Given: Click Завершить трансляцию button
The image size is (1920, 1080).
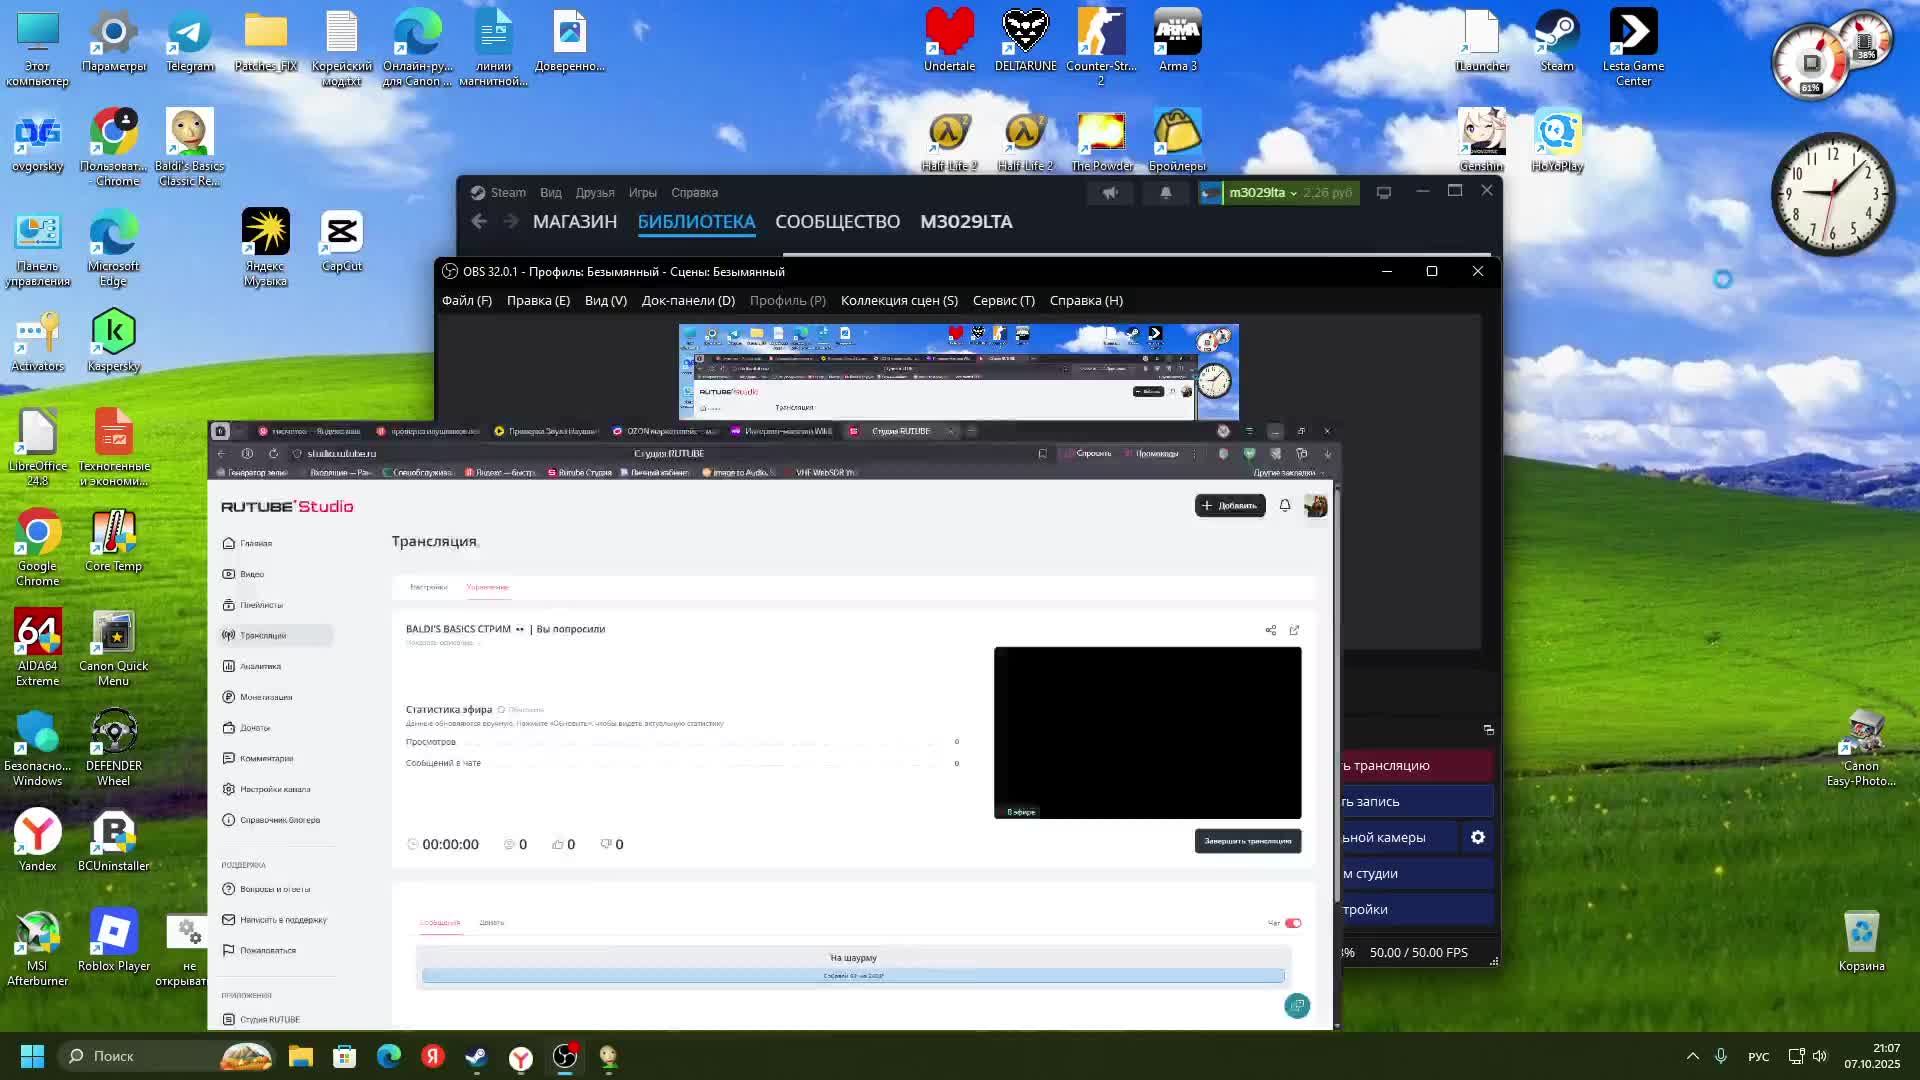Looking at the screenshot, I should 1247,841.
